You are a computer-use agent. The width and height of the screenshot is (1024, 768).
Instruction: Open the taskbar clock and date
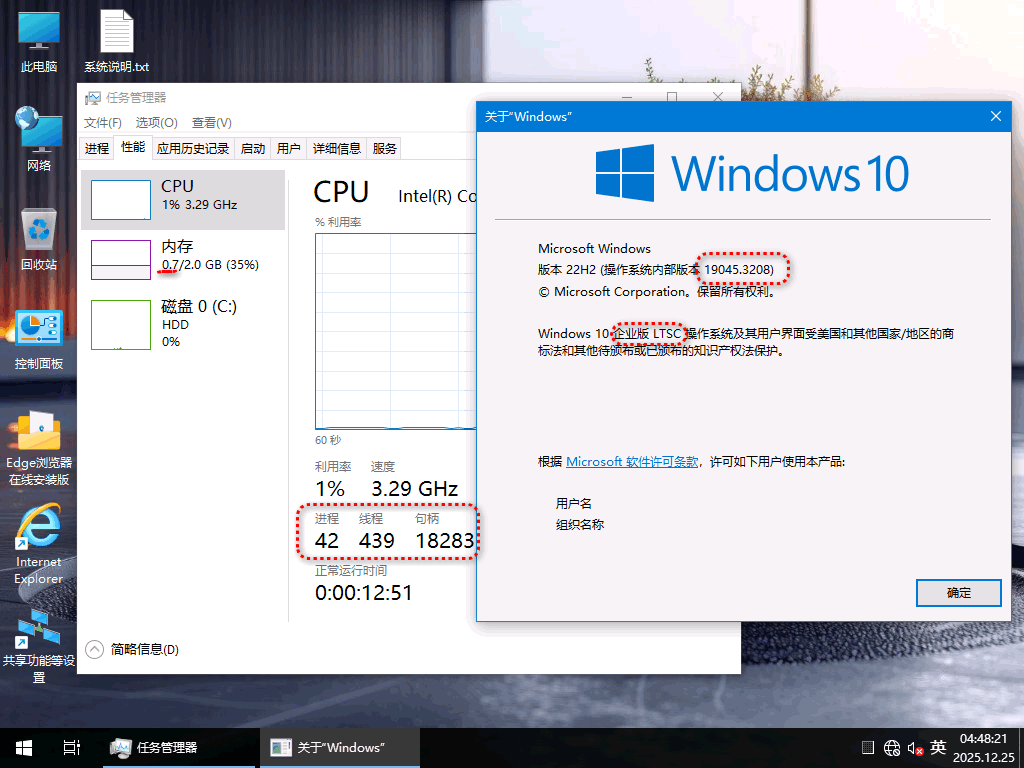984,748
